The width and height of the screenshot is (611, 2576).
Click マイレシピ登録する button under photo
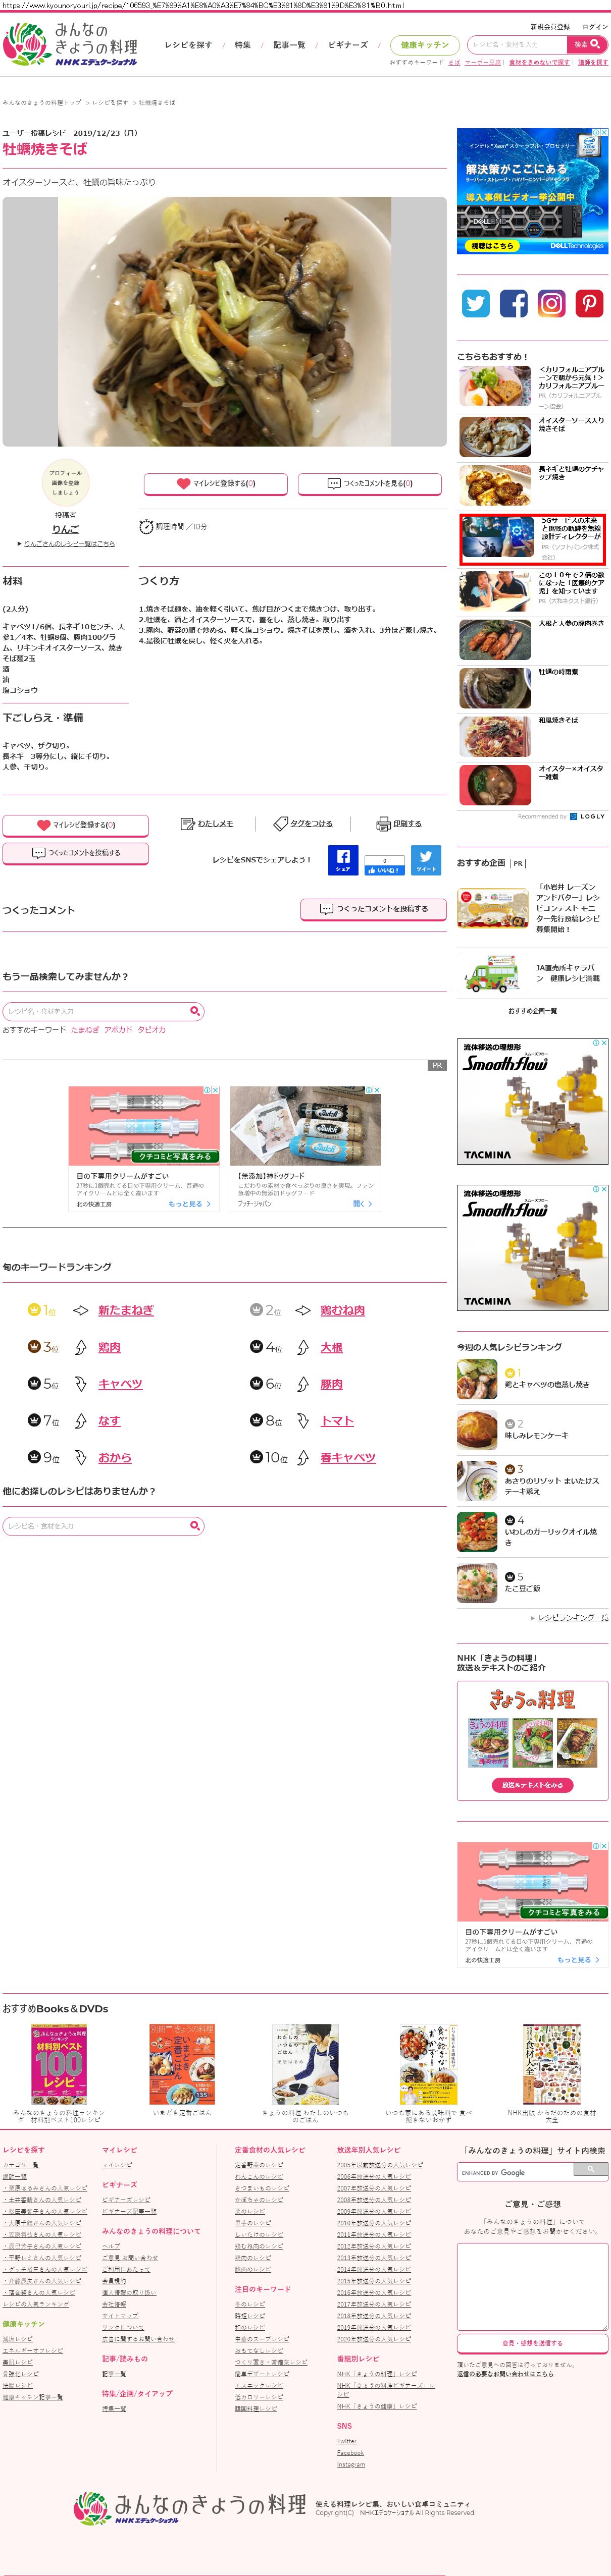[216, 483]
